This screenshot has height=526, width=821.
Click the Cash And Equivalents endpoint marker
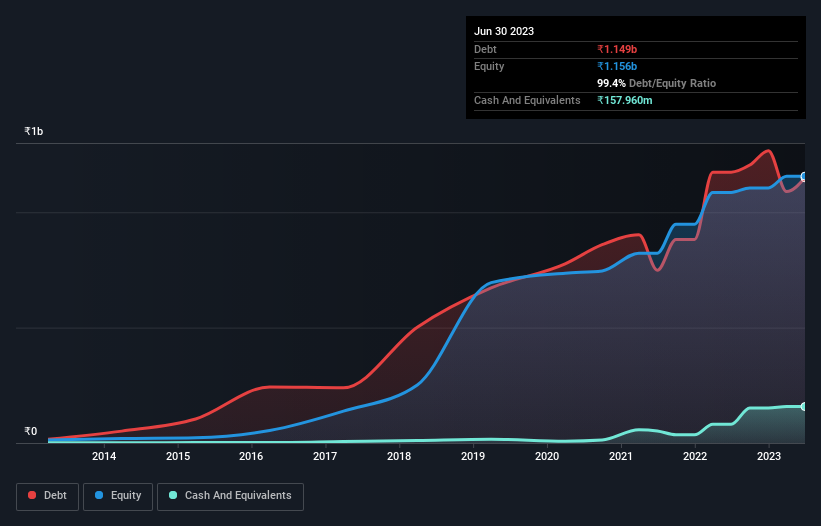click(x=804, y=406)
